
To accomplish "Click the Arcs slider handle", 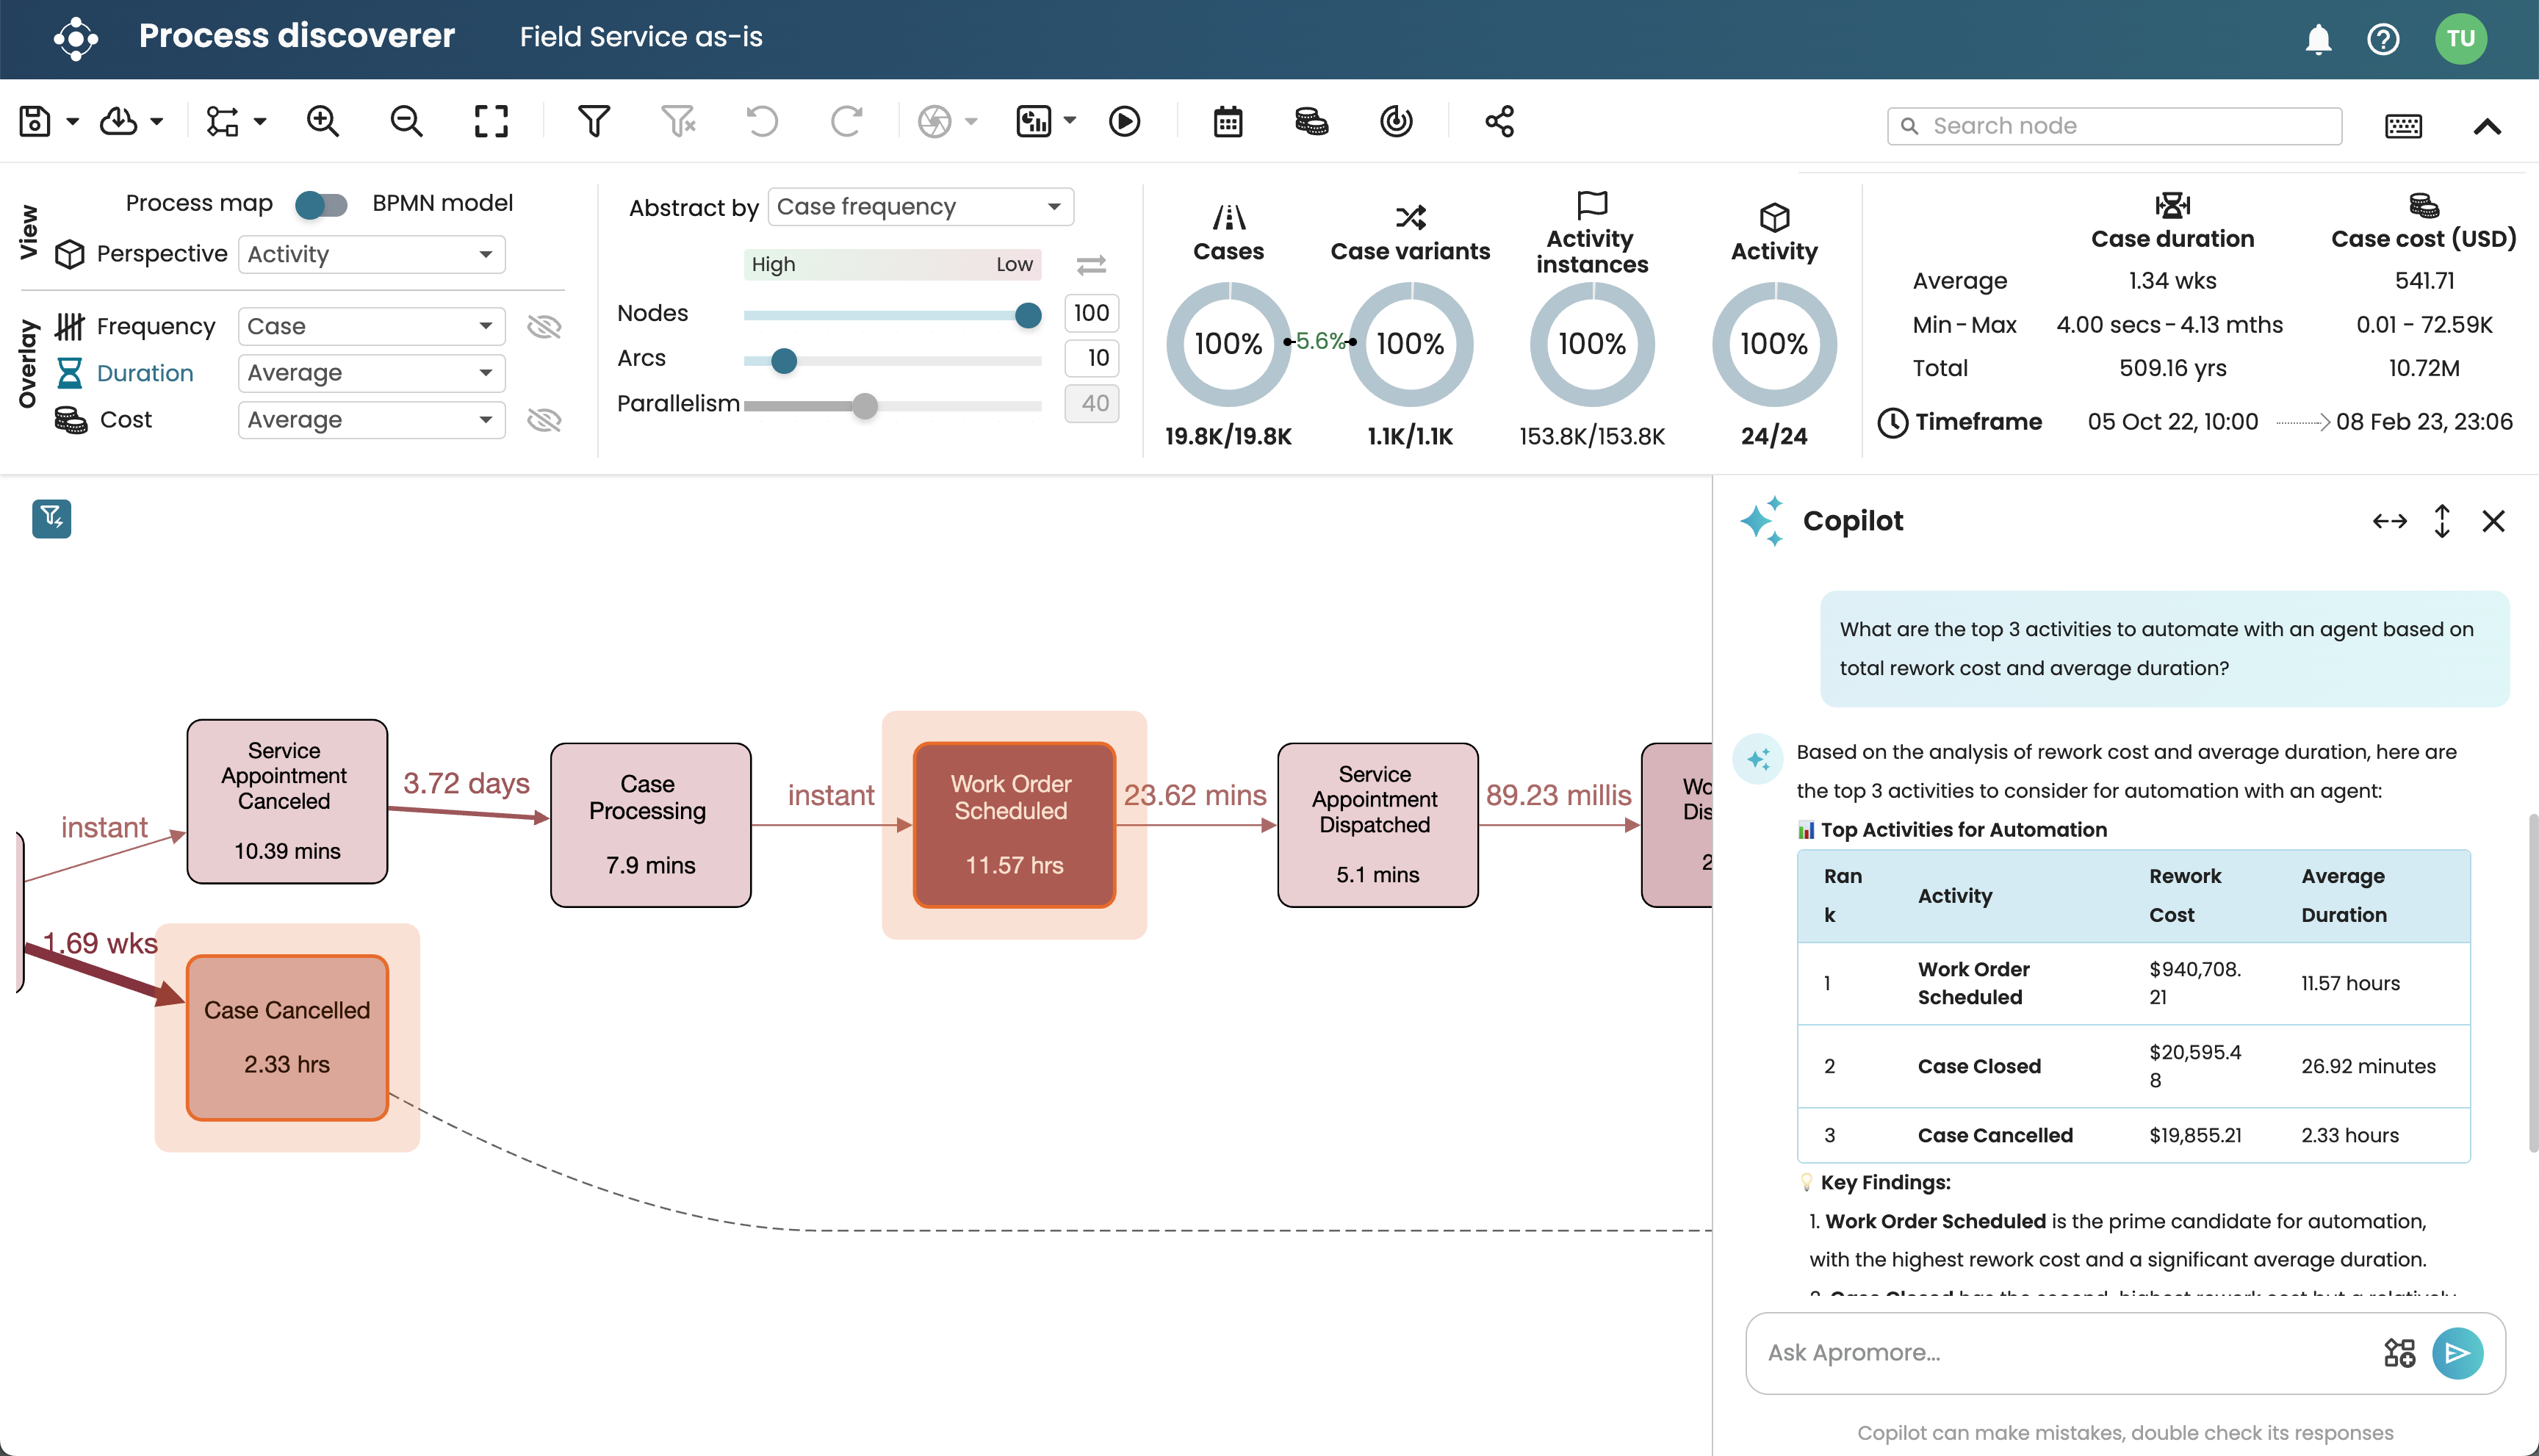I will tap(784, 360).
